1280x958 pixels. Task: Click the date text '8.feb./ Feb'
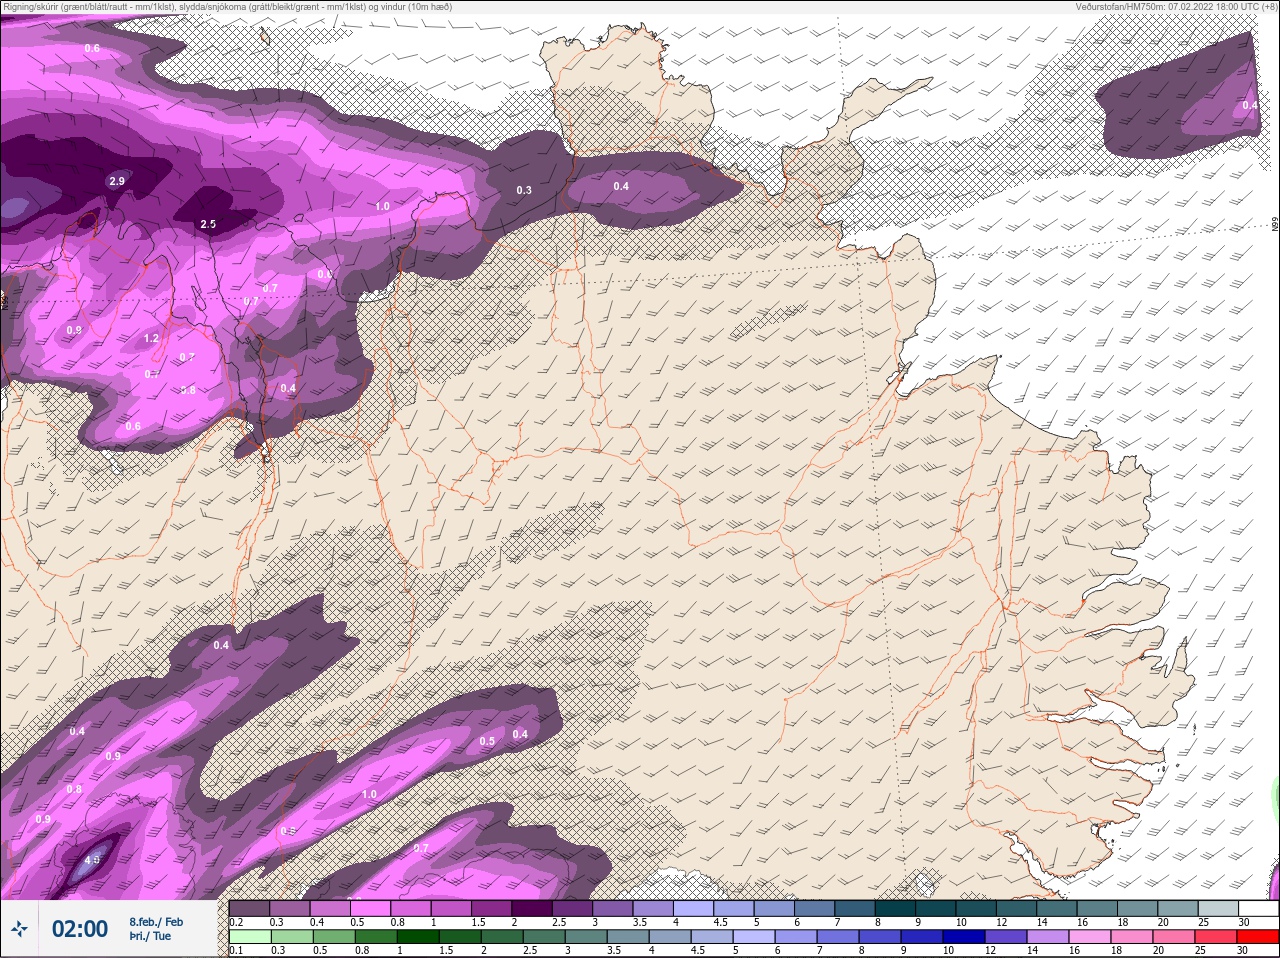click(x=156, y=921)
